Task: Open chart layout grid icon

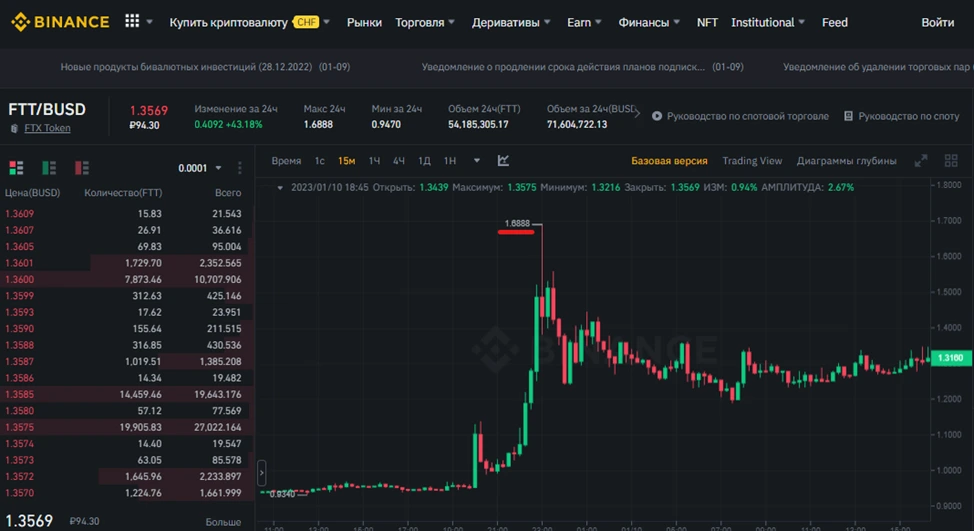Action: point(950,161)
